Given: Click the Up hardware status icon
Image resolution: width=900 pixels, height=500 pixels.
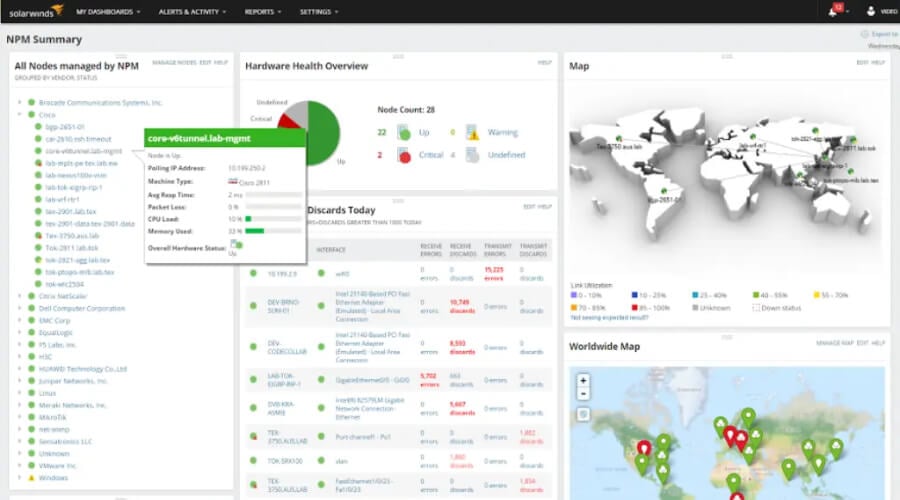Looking at the screenshot, I should click(404, 133).
